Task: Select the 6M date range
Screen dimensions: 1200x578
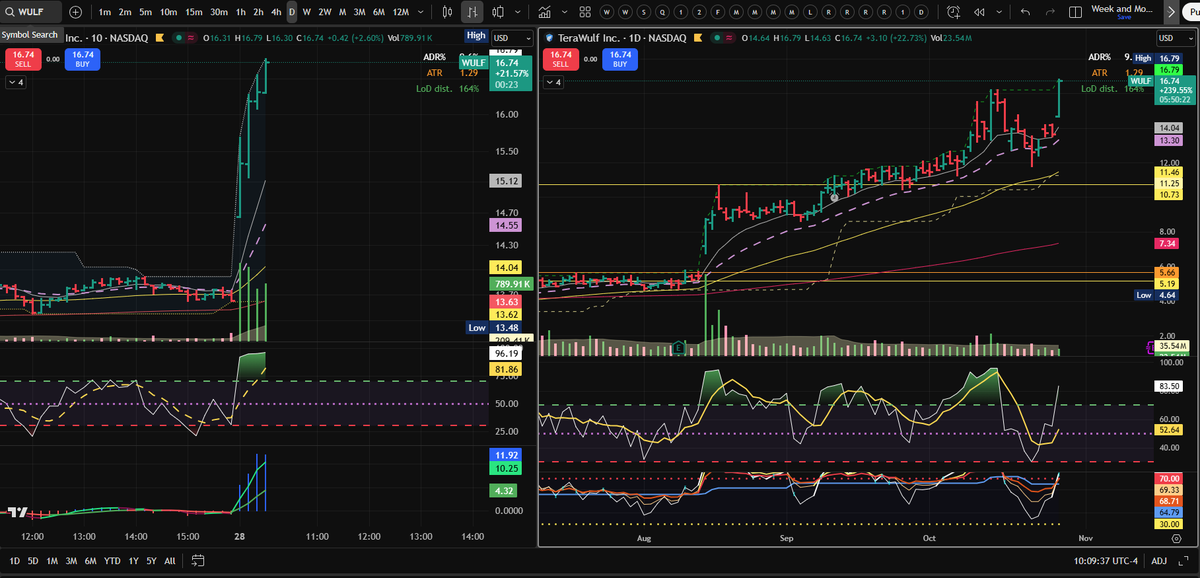Action: (x=92, y=560)
